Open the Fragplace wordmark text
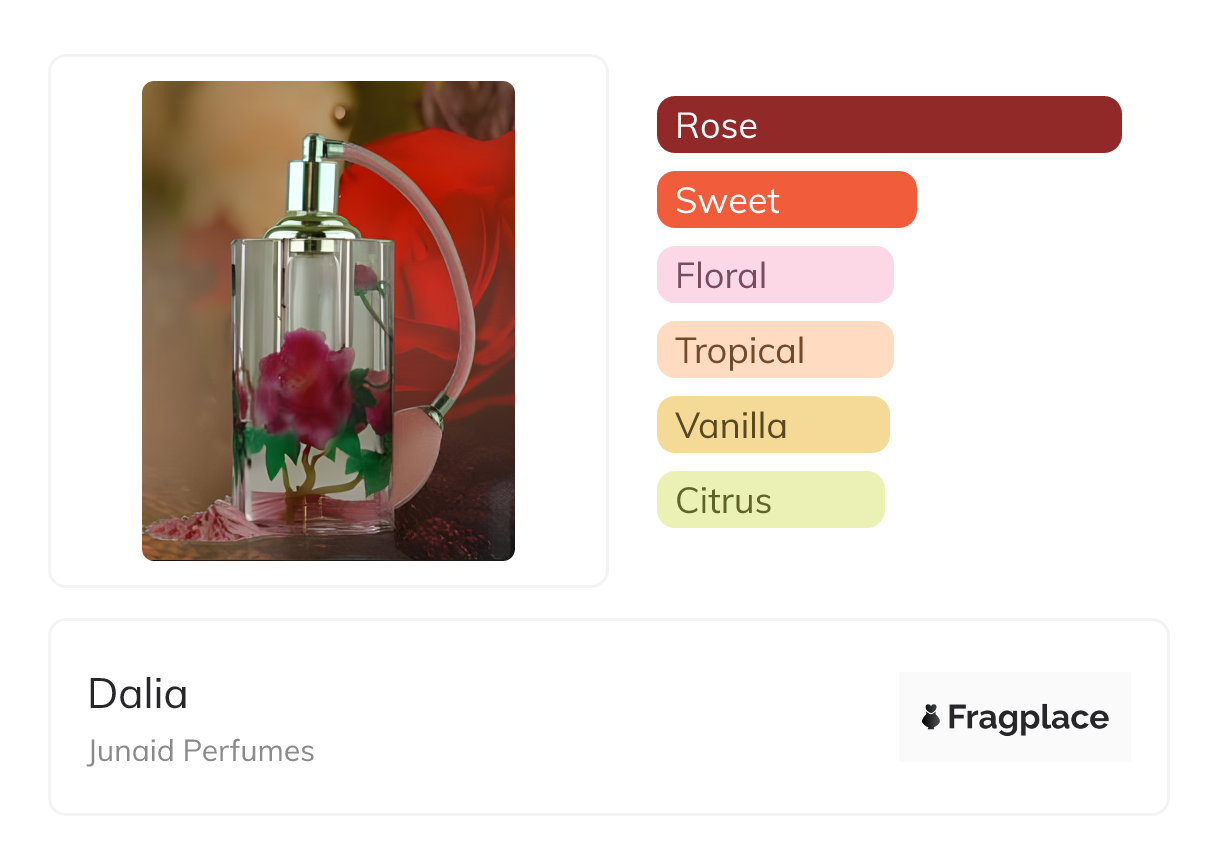 click(x=1028, y=717)
